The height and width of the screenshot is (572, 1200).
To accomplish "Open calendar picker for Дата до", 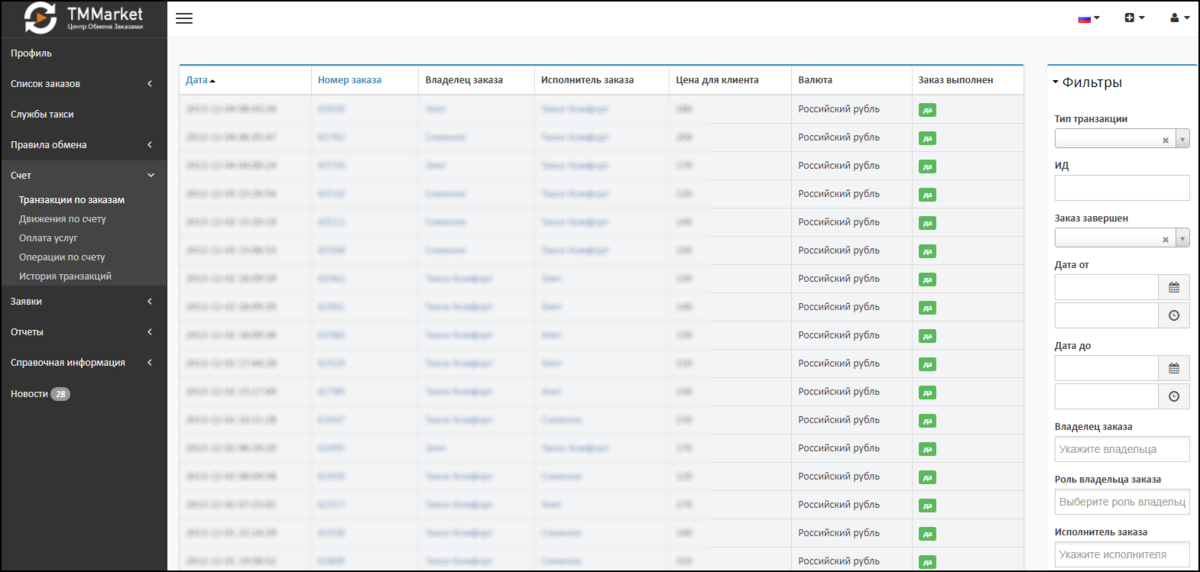I will 1174,368.
